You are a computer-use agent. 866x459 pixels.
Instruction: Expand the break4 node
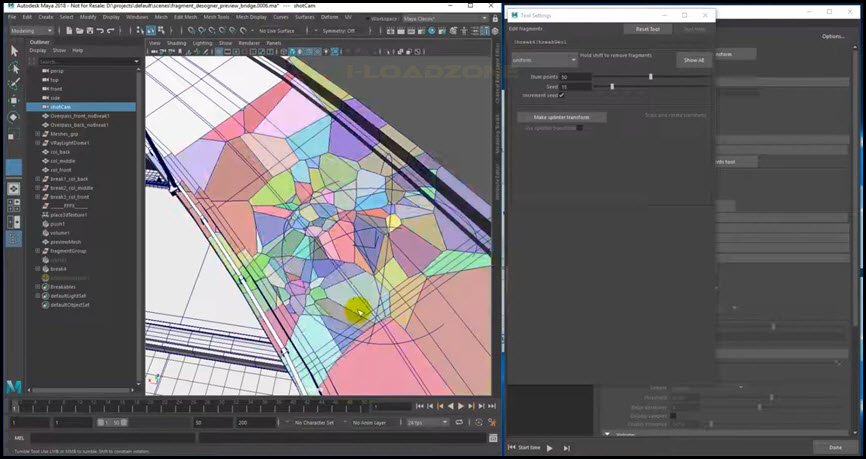point(38,269)
